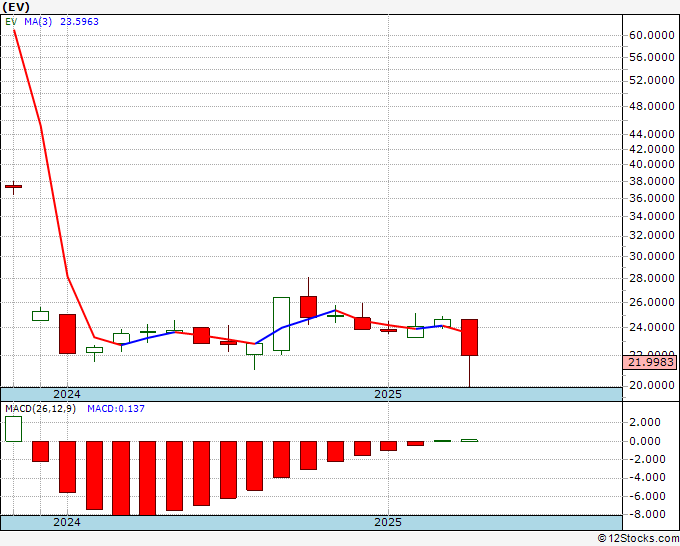Click 2024 on the MACD panel time axis
680x546 pixels.
point(67,522)
